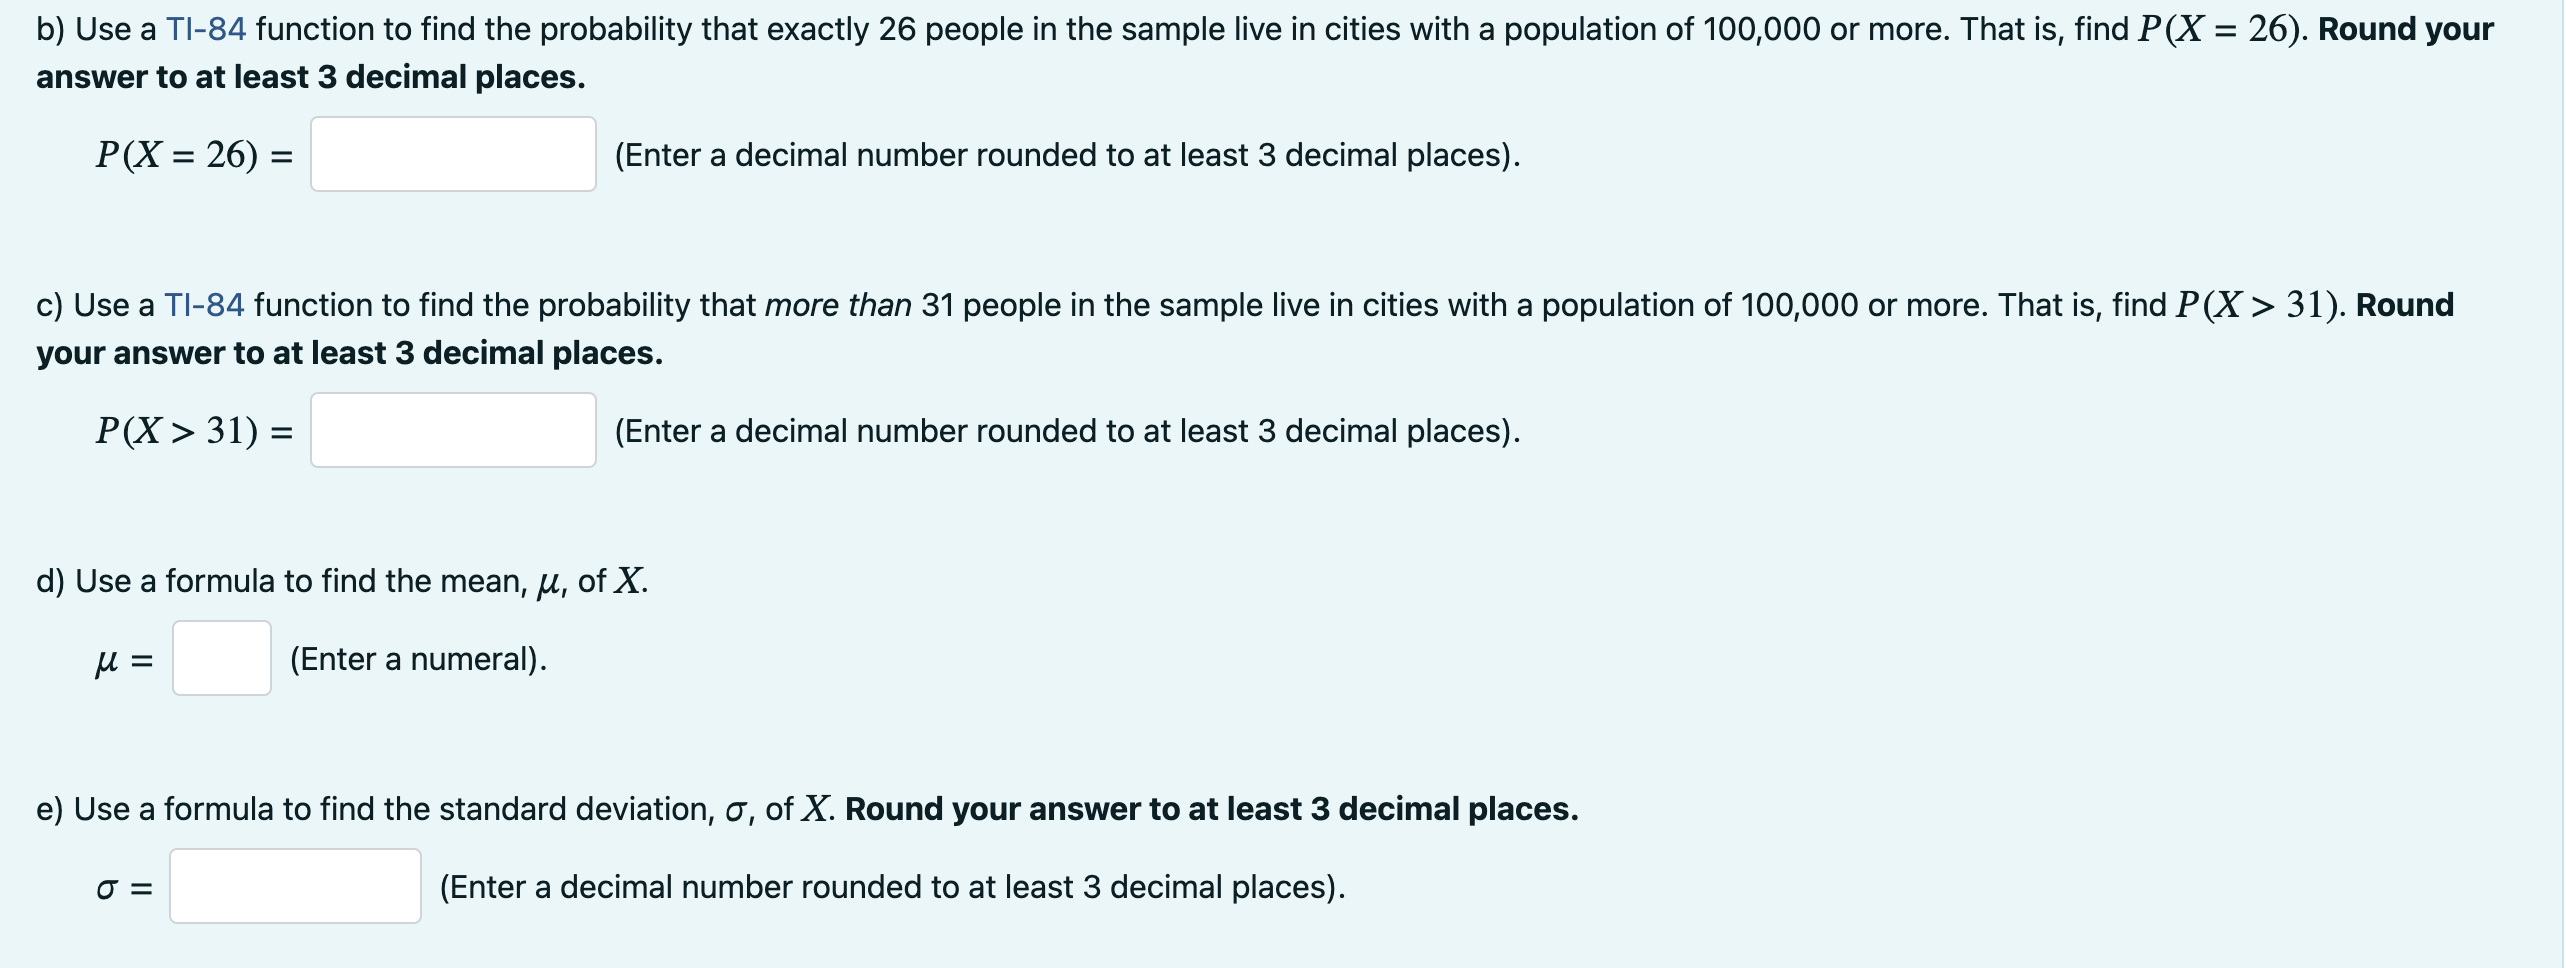Click the italic 'more than' text in part c
This screenshot has height=968, width=2566.
pyautogui.click(x=838, y=305)
